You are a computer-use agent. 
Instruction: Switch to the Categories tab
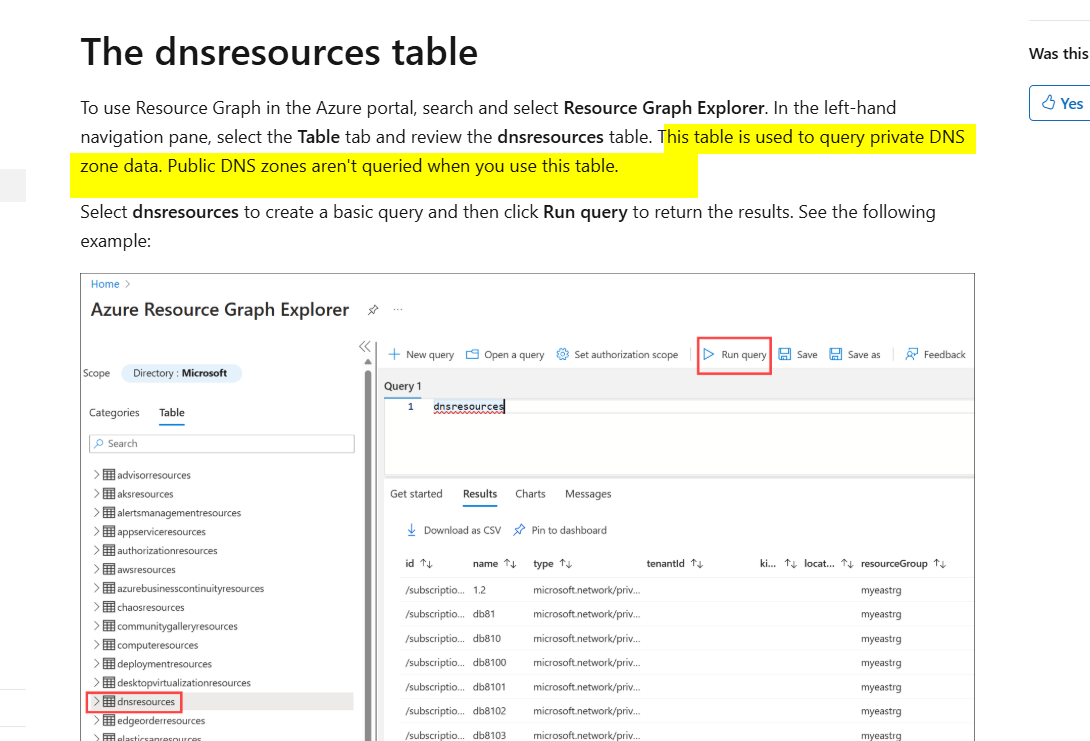(114, 413)
